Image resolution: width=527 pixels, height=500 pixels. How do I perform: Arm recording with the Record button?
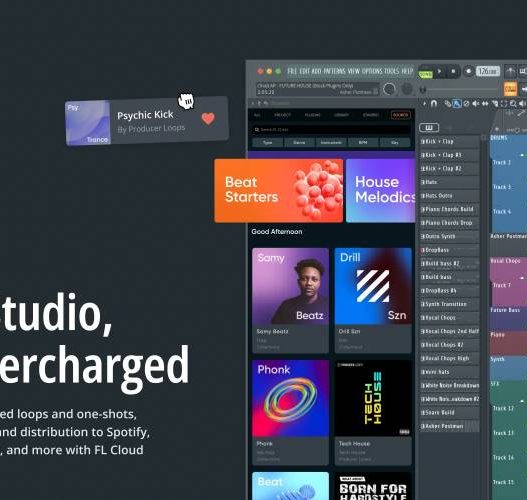click(x=469, y=71)
